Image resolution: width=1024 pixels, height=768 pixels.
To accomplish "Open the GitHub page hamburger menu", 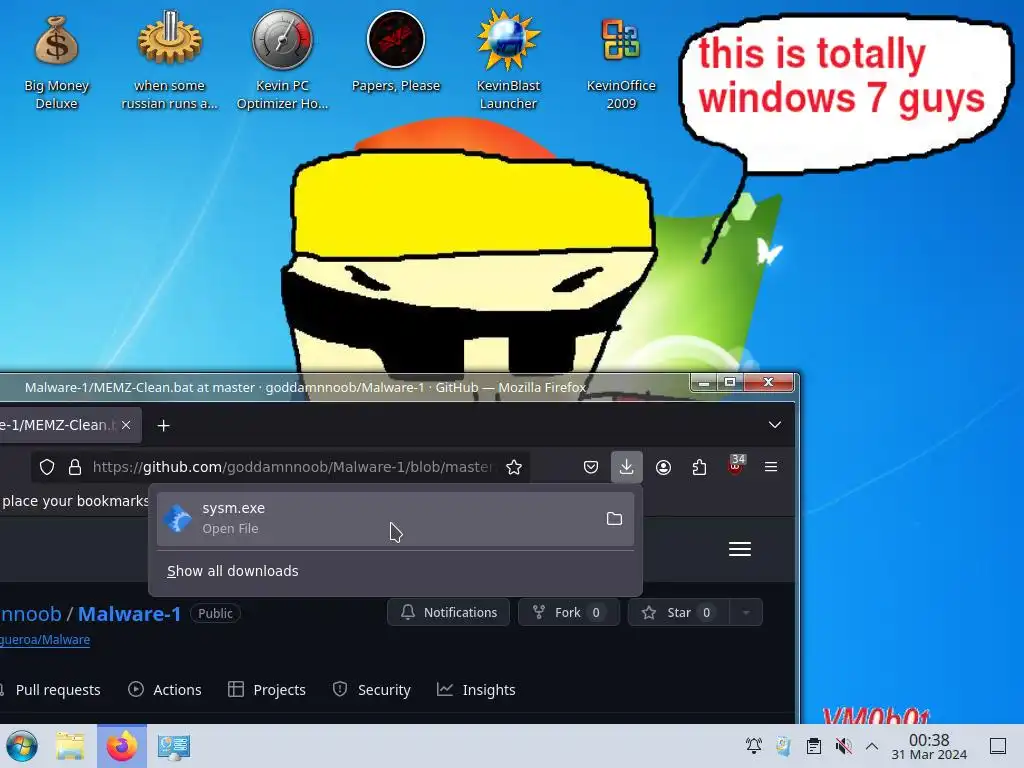I will click(739, 549).
